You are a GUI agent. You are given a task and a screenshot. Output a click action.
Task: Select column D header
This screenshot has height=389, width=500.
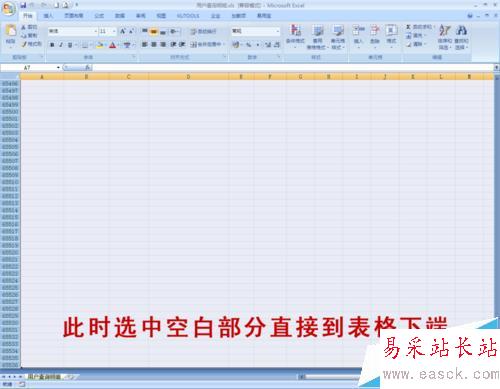188,77
